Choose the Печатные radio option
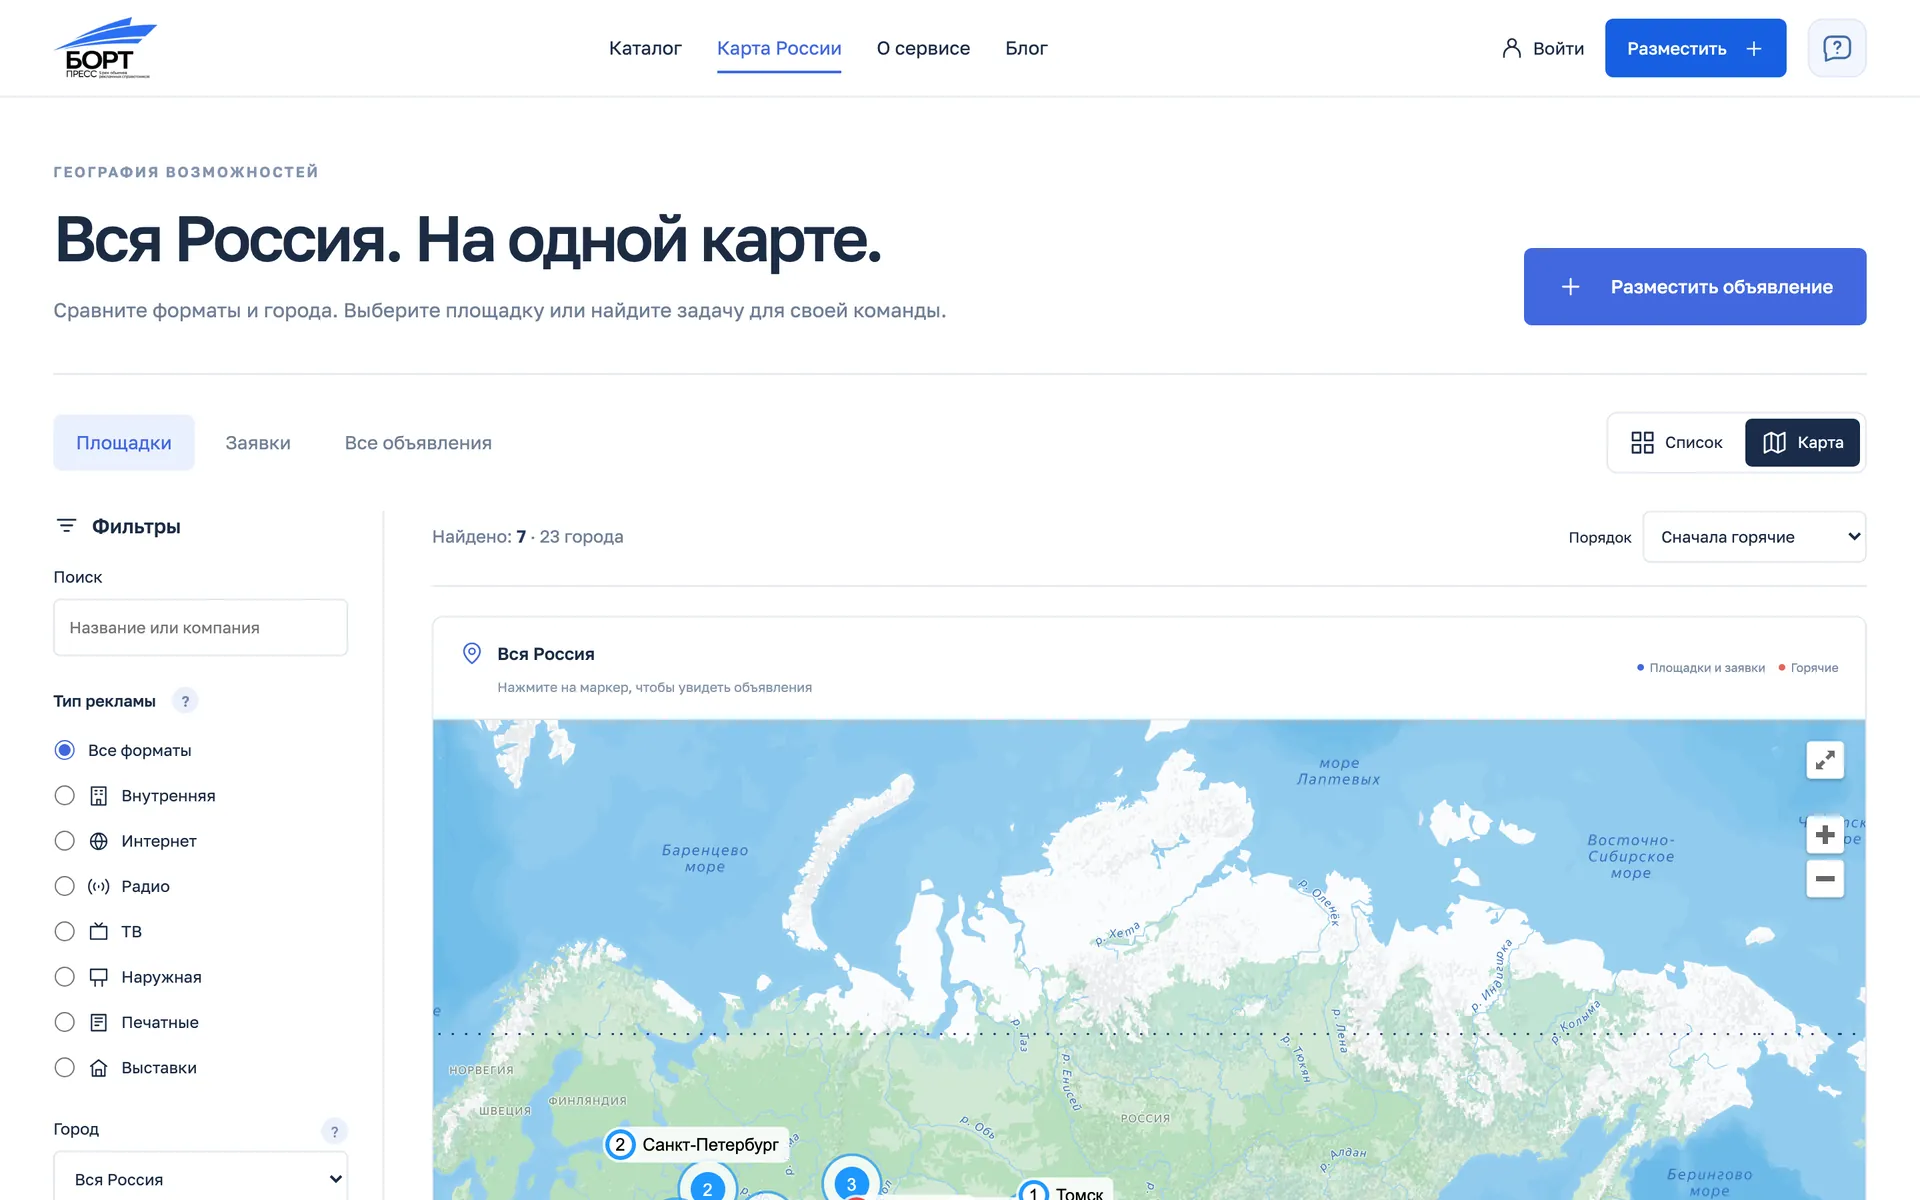Screen dimensions: 1920x1200 pos(65,1022)
